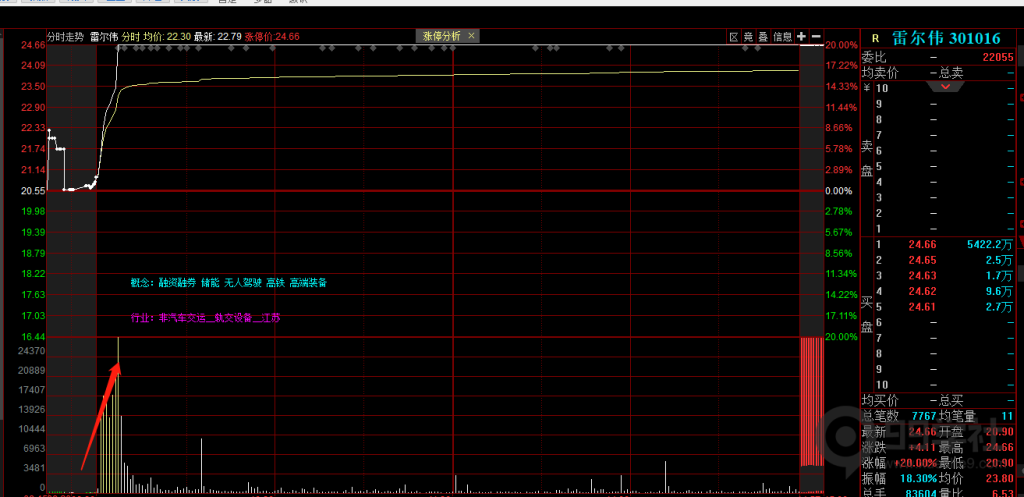Click the 行业 industry text line
The width and height of the screenshot is (1024, 497).
coord(206,318)
